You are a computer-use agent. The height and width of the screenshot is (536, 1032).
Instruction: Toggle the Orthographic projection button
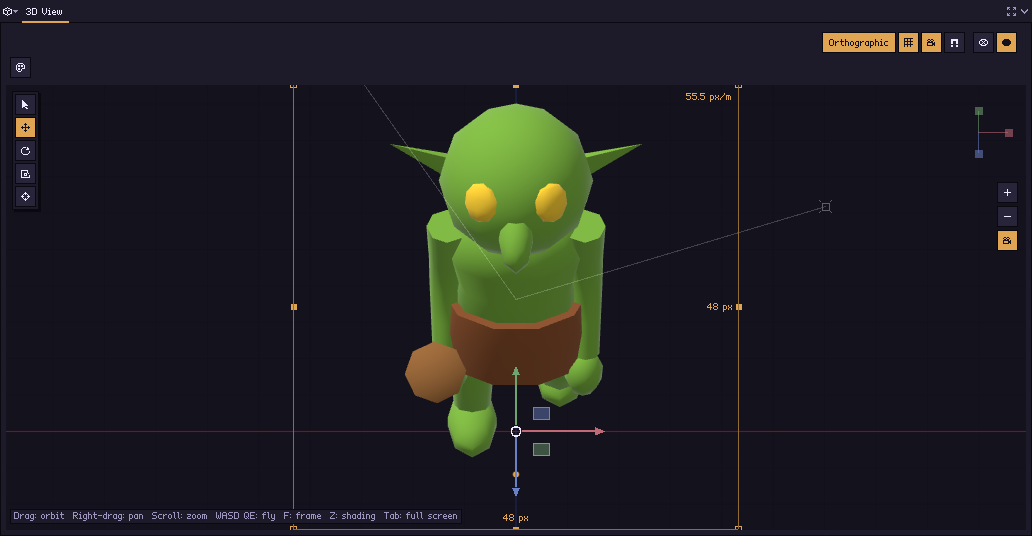tap(858, 43)
